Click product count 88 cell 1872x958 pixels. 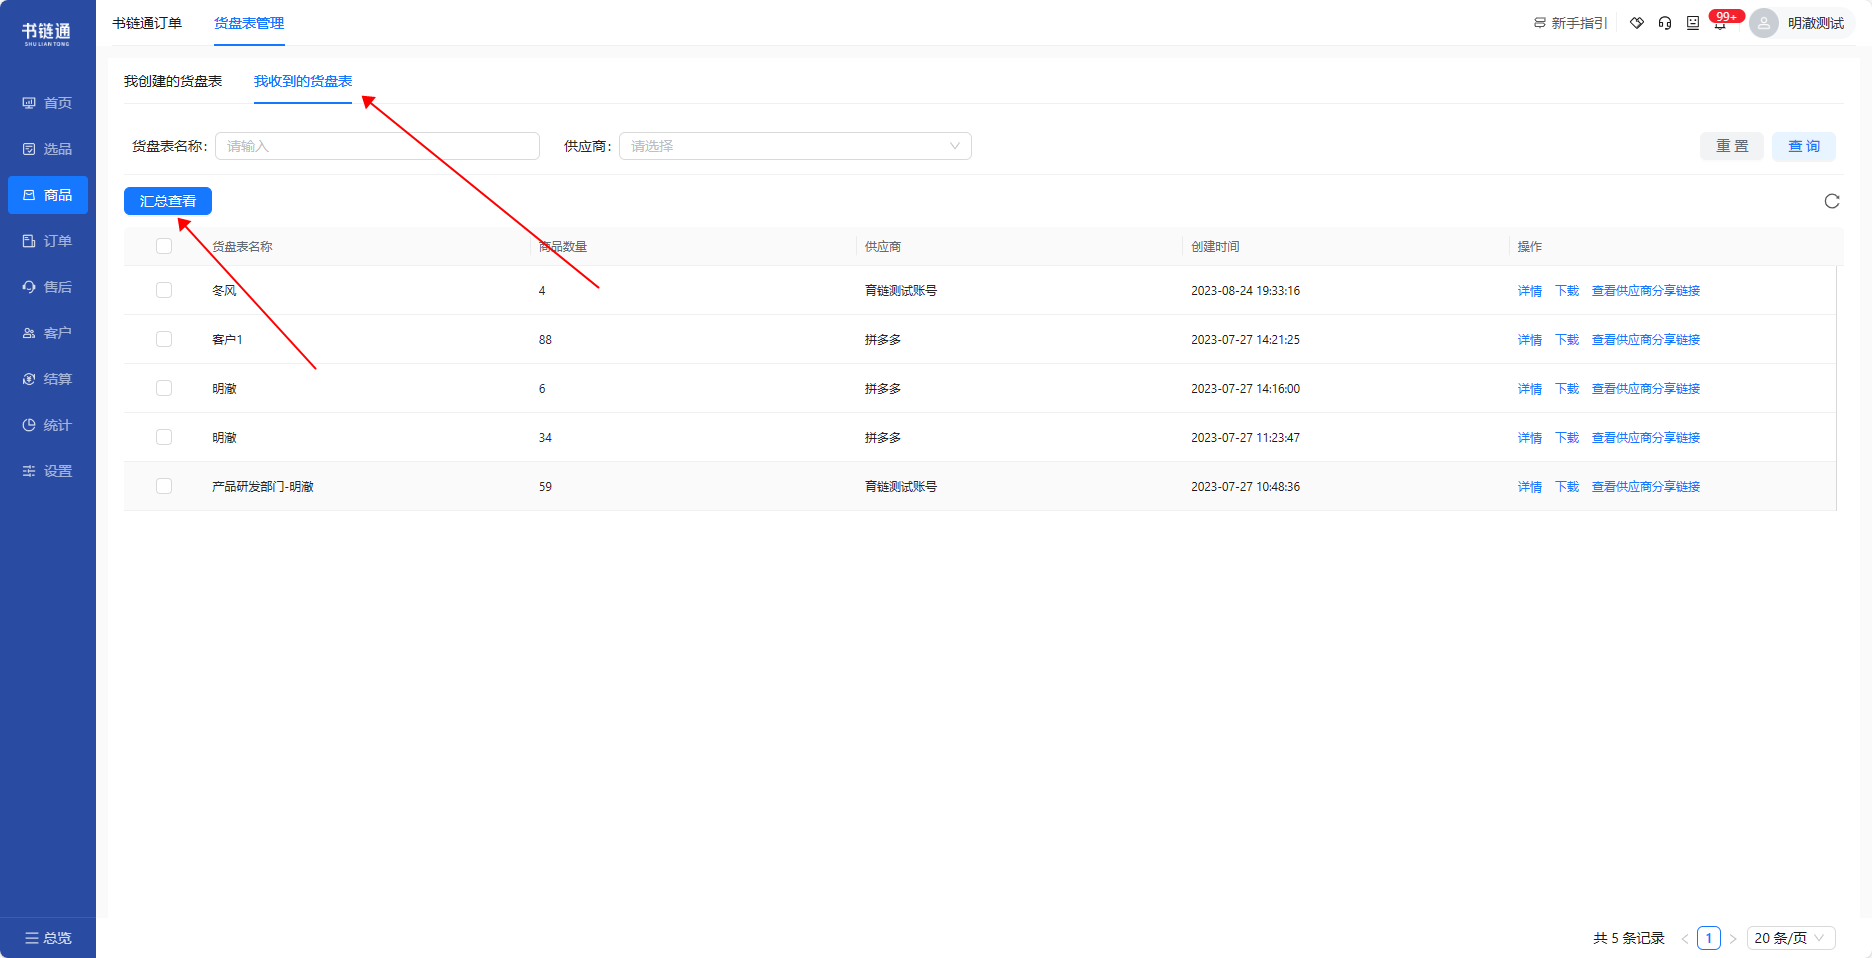pos(545,339)
